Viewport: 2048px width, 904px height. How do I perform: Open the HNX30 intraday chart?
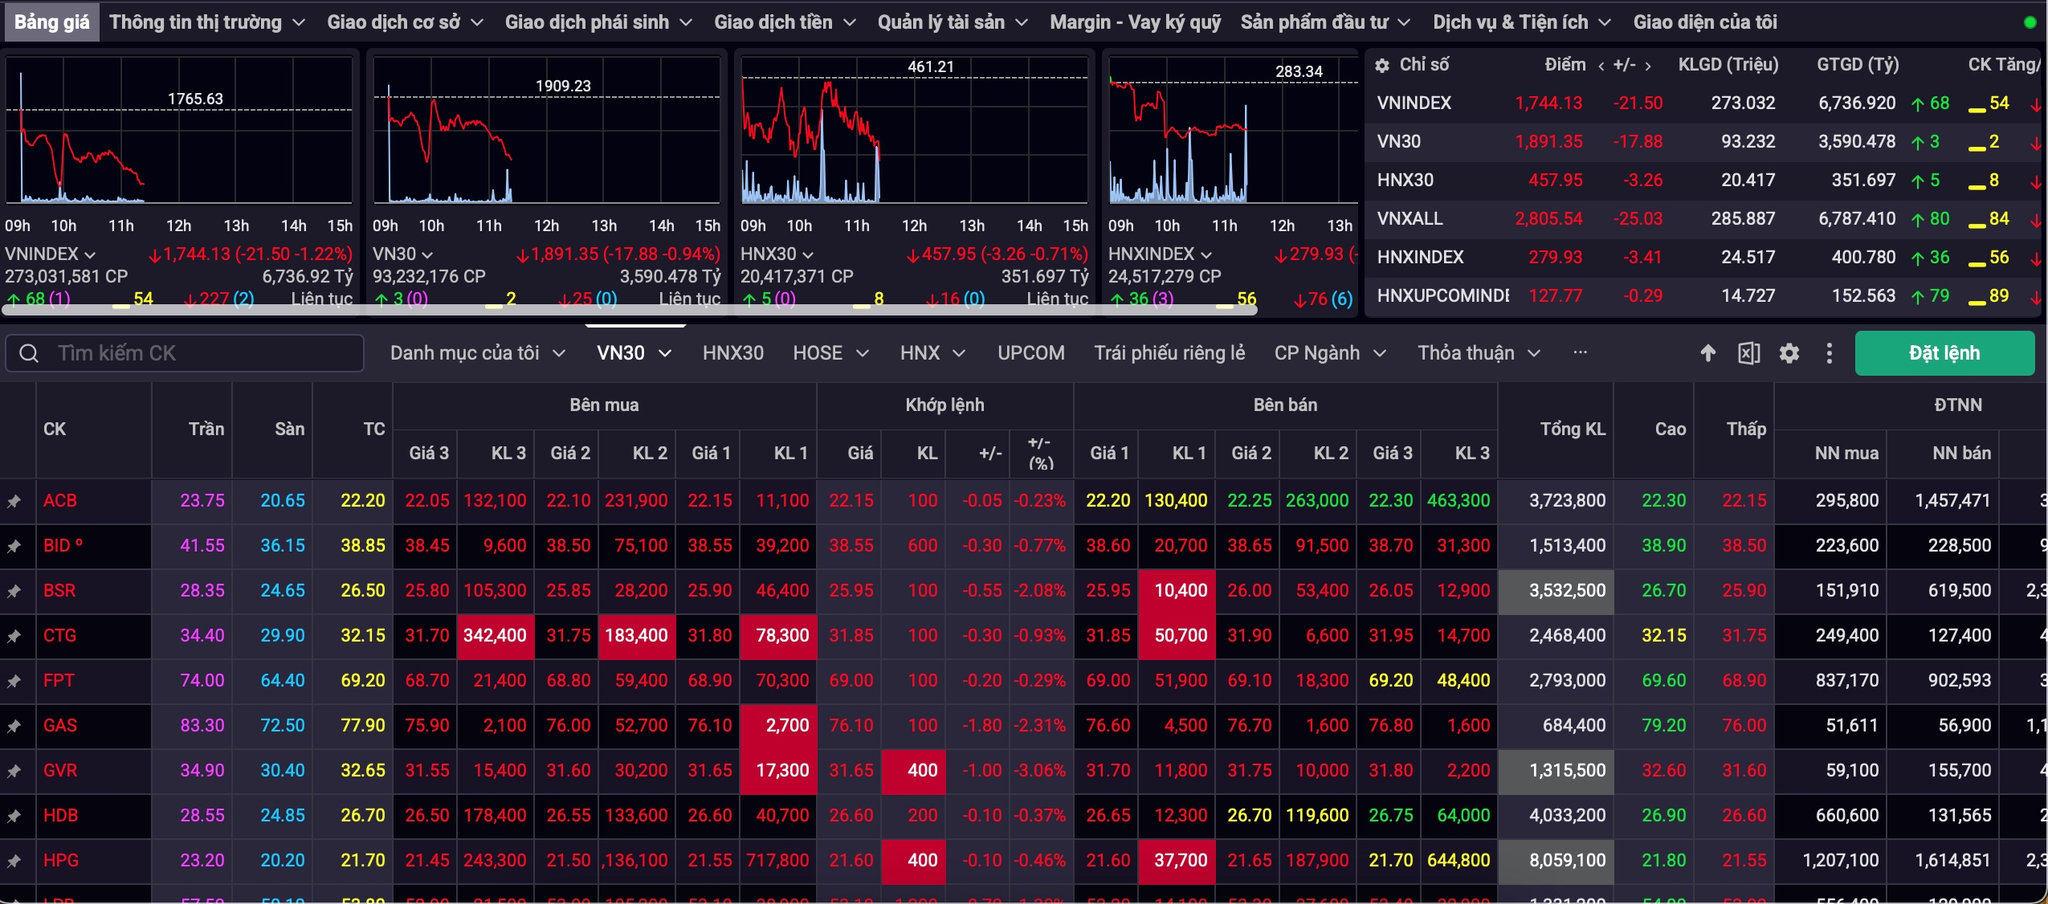pos(914,130)
